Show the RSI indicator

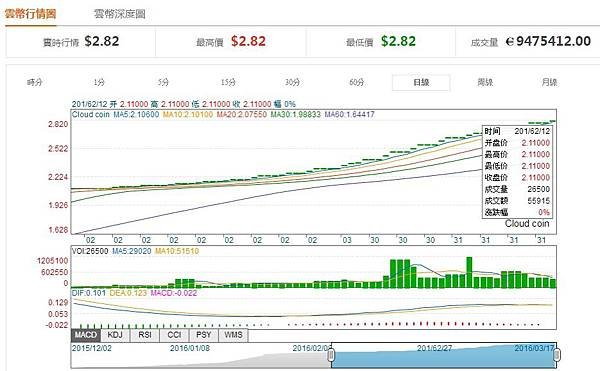pos(145,335)
